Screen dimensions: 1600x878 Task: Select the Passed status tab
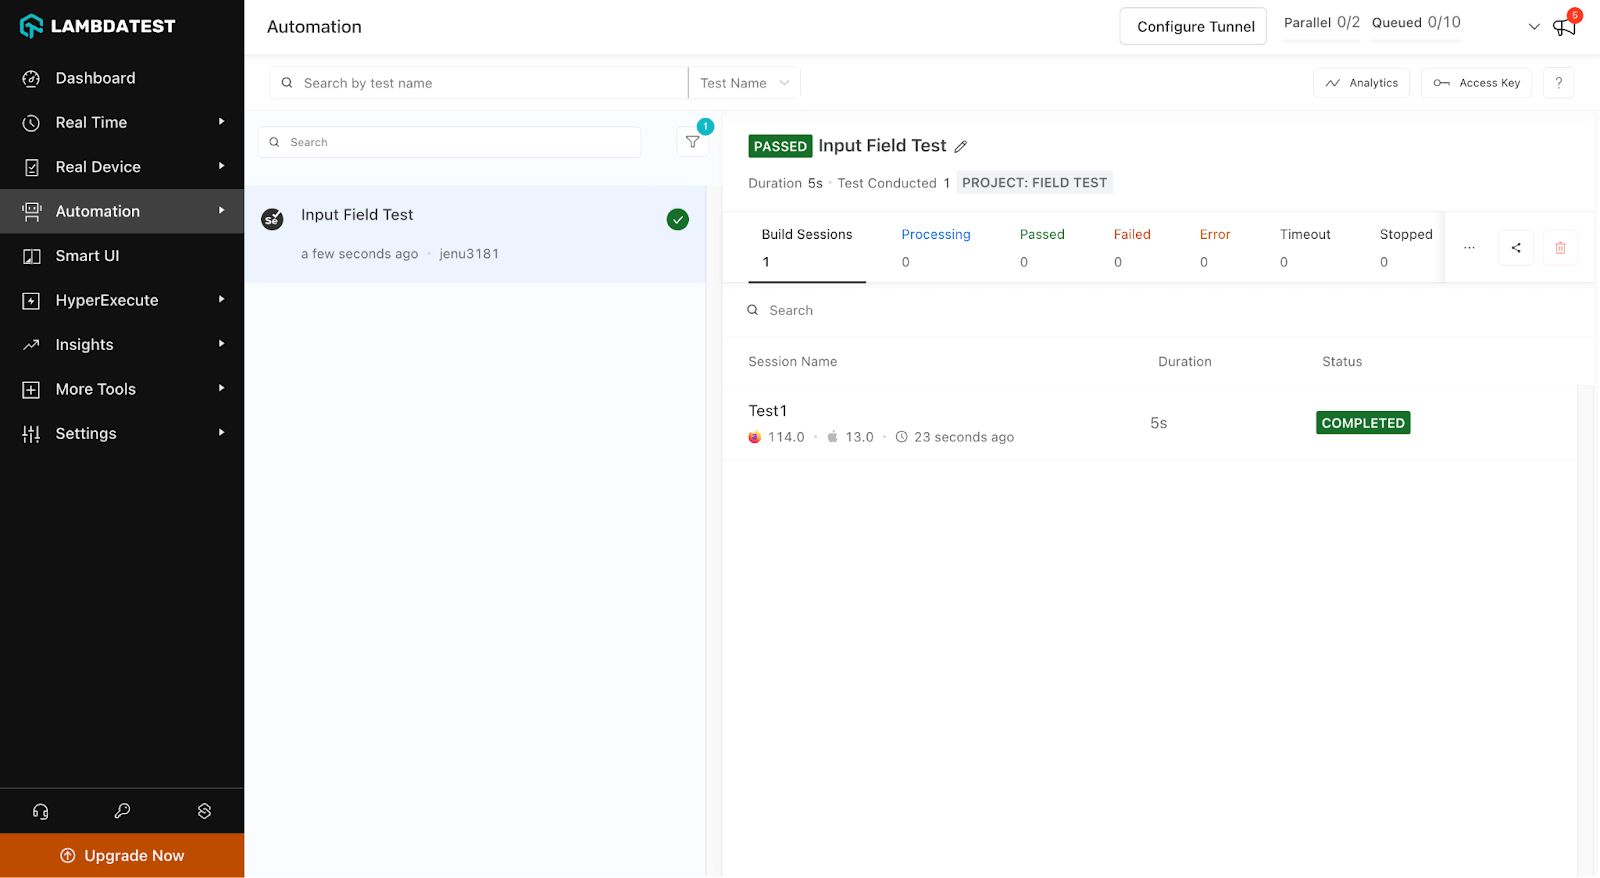click(x=1042, y=248)
